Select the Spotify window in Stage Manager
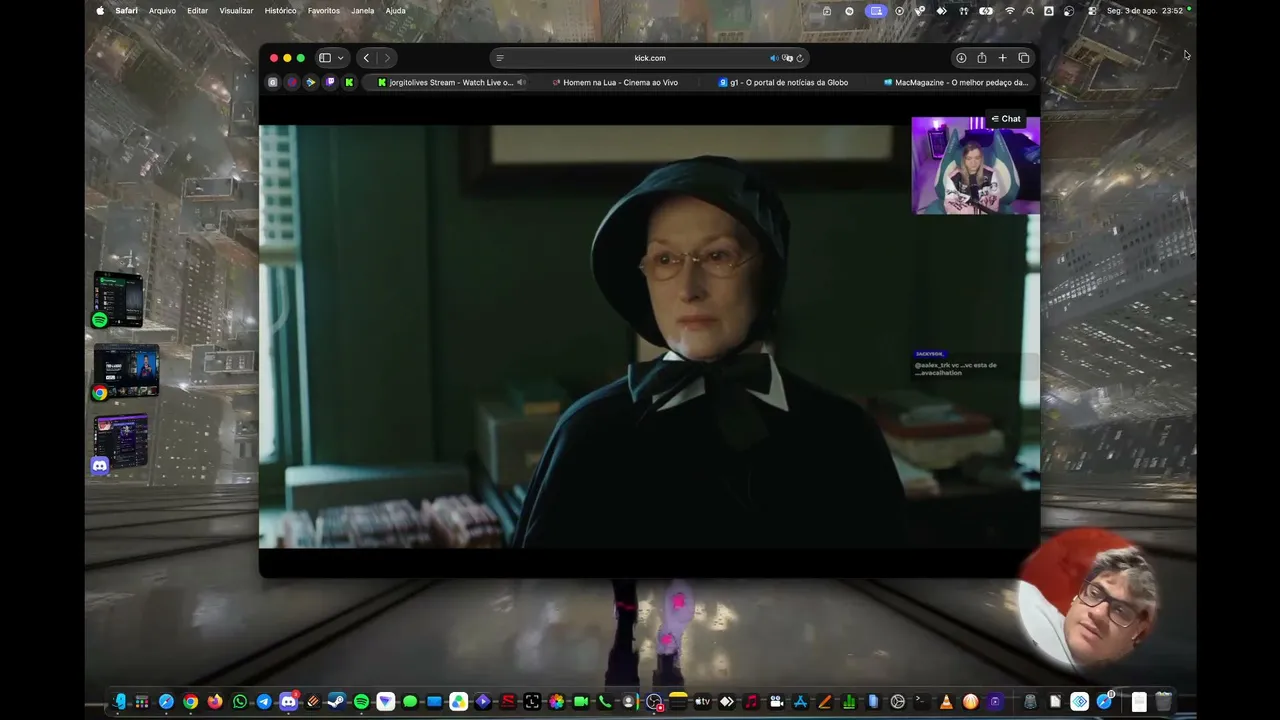 point(118,300)
